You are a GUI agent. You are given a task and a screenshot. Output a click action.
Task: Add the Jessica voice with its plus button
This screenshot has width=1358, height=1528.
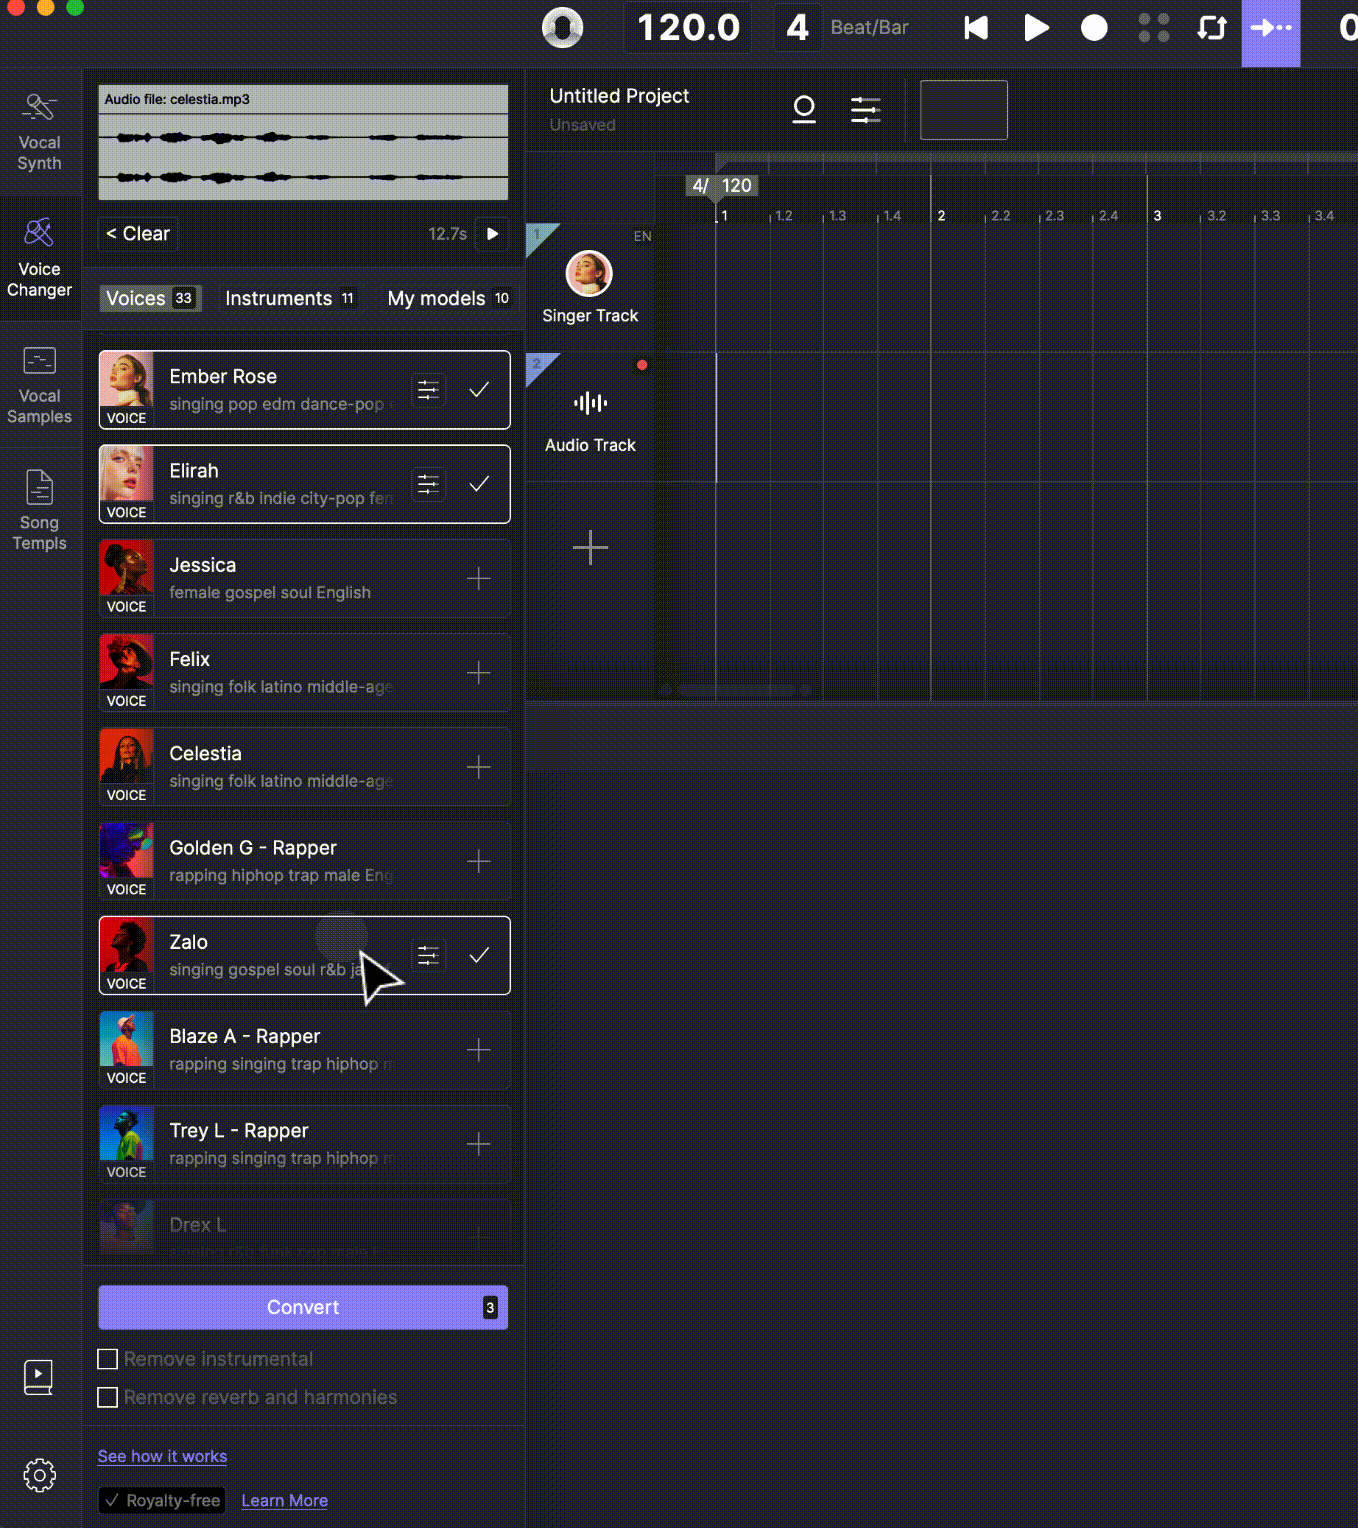[479, 578]
